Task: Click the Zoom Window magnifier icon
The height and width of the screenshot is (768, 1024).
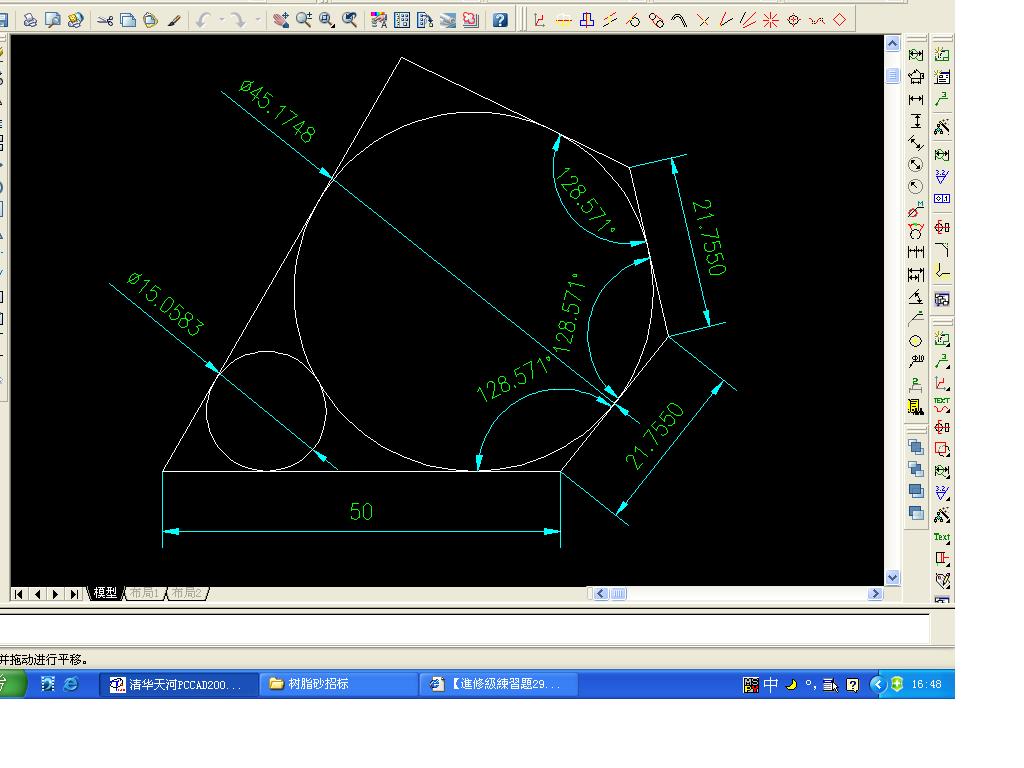Action: point(327,20)
